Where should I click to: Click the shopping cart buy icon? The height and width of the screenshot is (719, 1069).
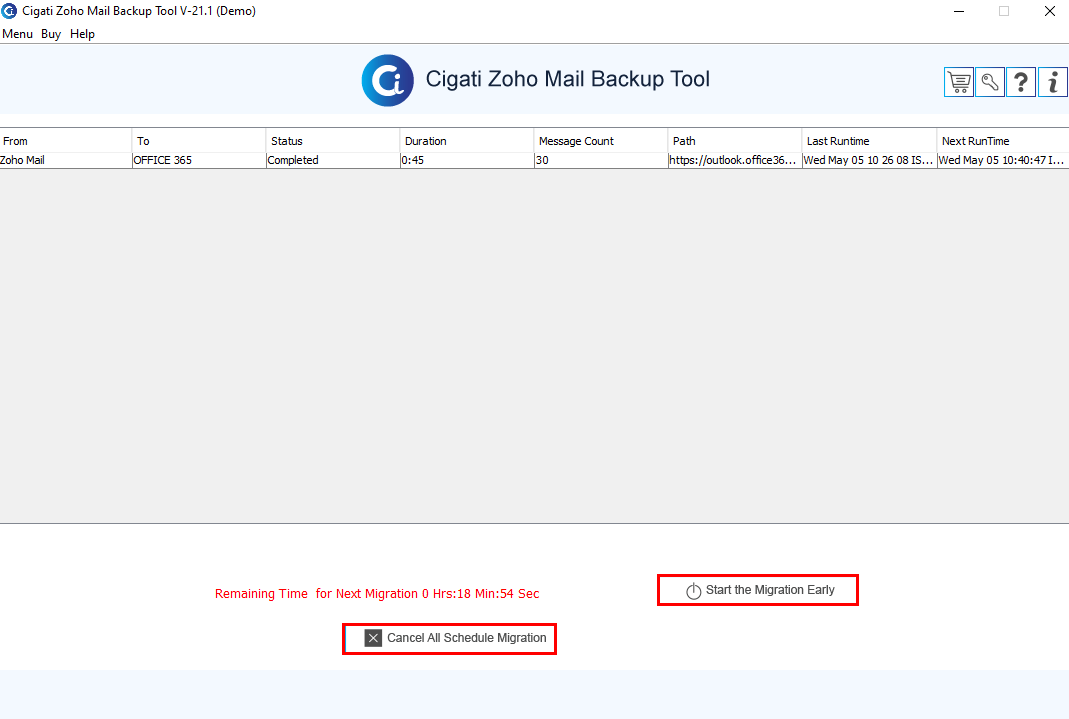coord(959,82)
